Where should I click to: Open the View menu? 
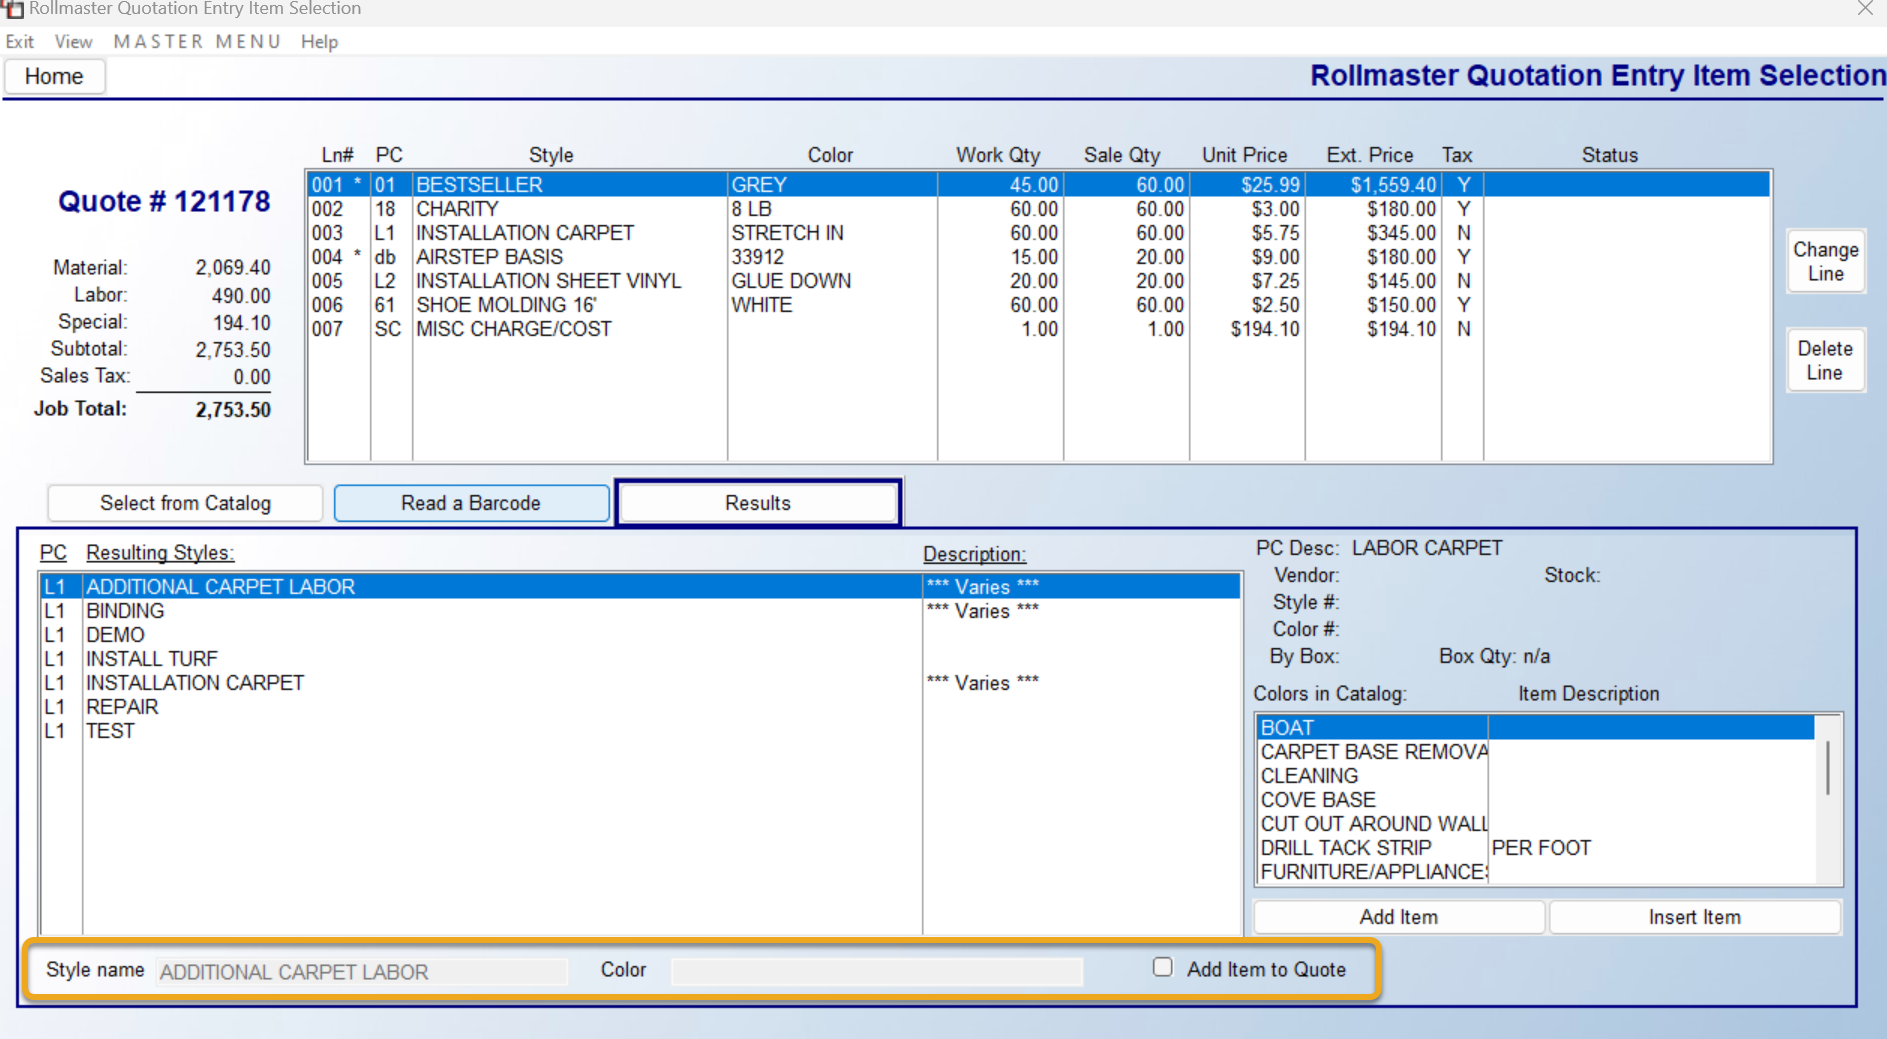[x=73, y=41]
